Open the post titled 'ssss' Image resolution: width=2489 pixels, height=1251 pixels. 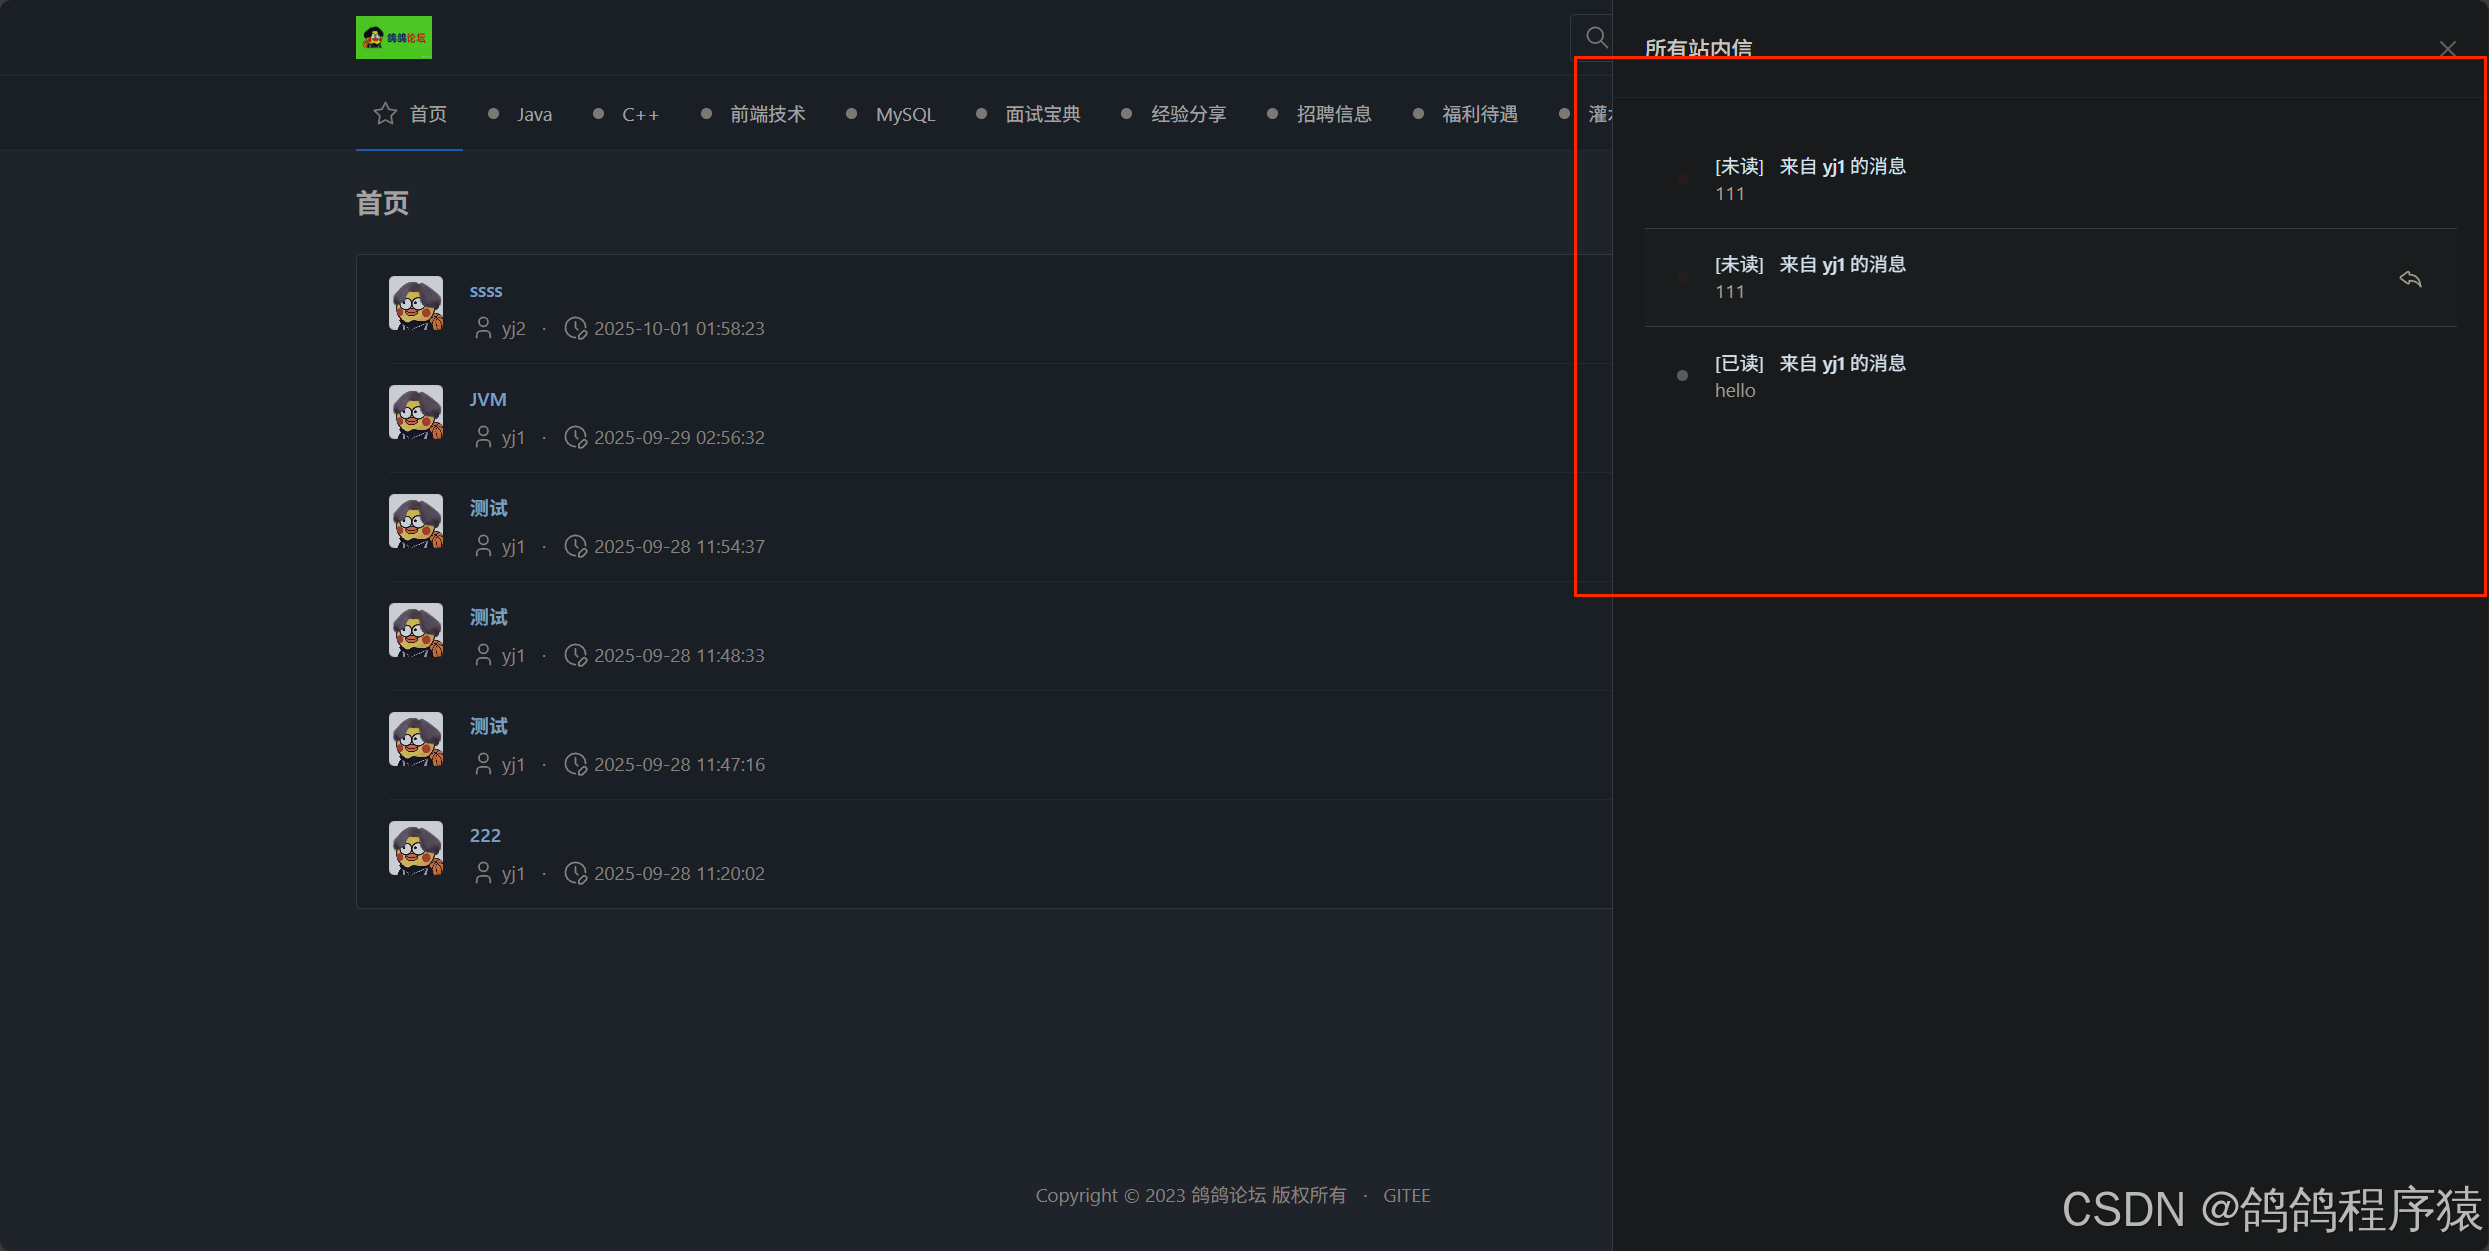click(x=486, y=291)
